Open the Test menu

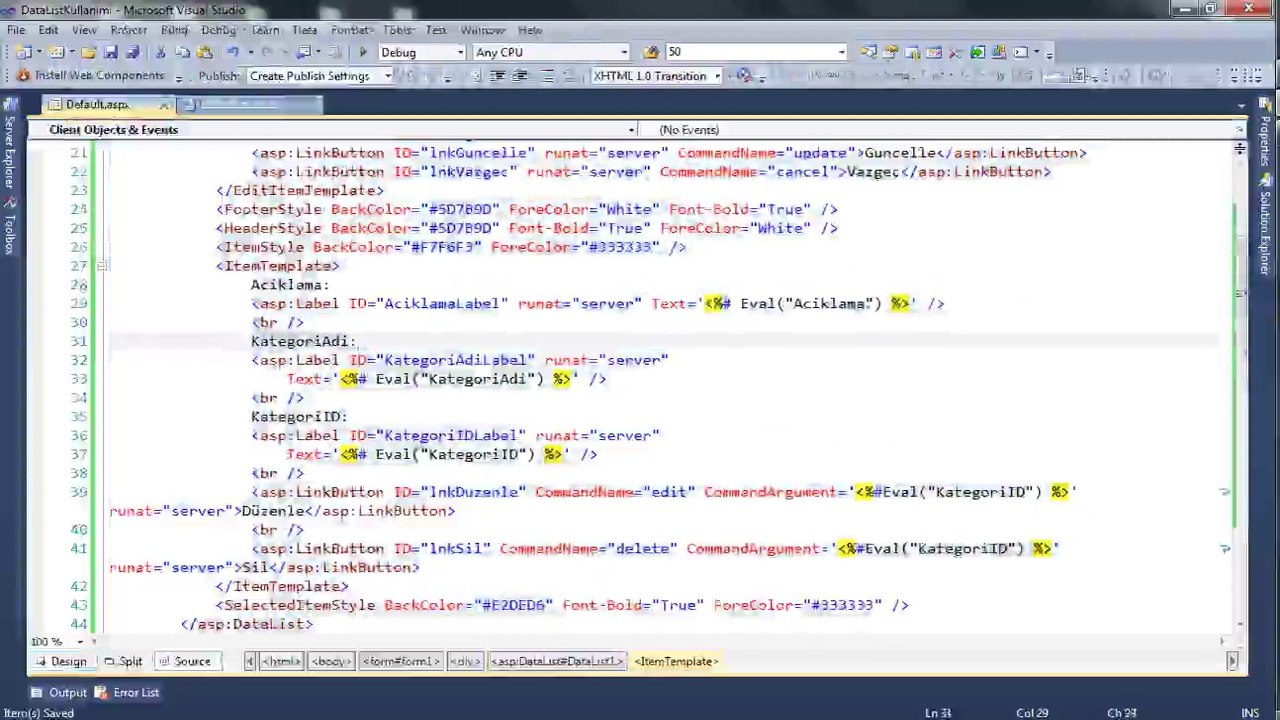tap(436, 30)
